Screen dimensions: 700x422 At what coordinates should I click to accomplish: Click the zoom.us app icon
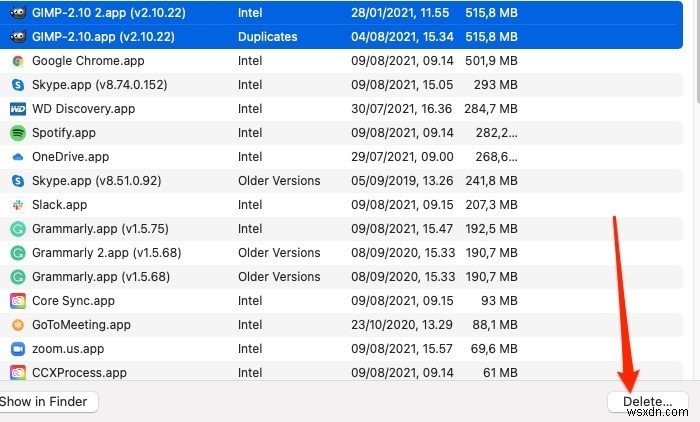(17, 349)
